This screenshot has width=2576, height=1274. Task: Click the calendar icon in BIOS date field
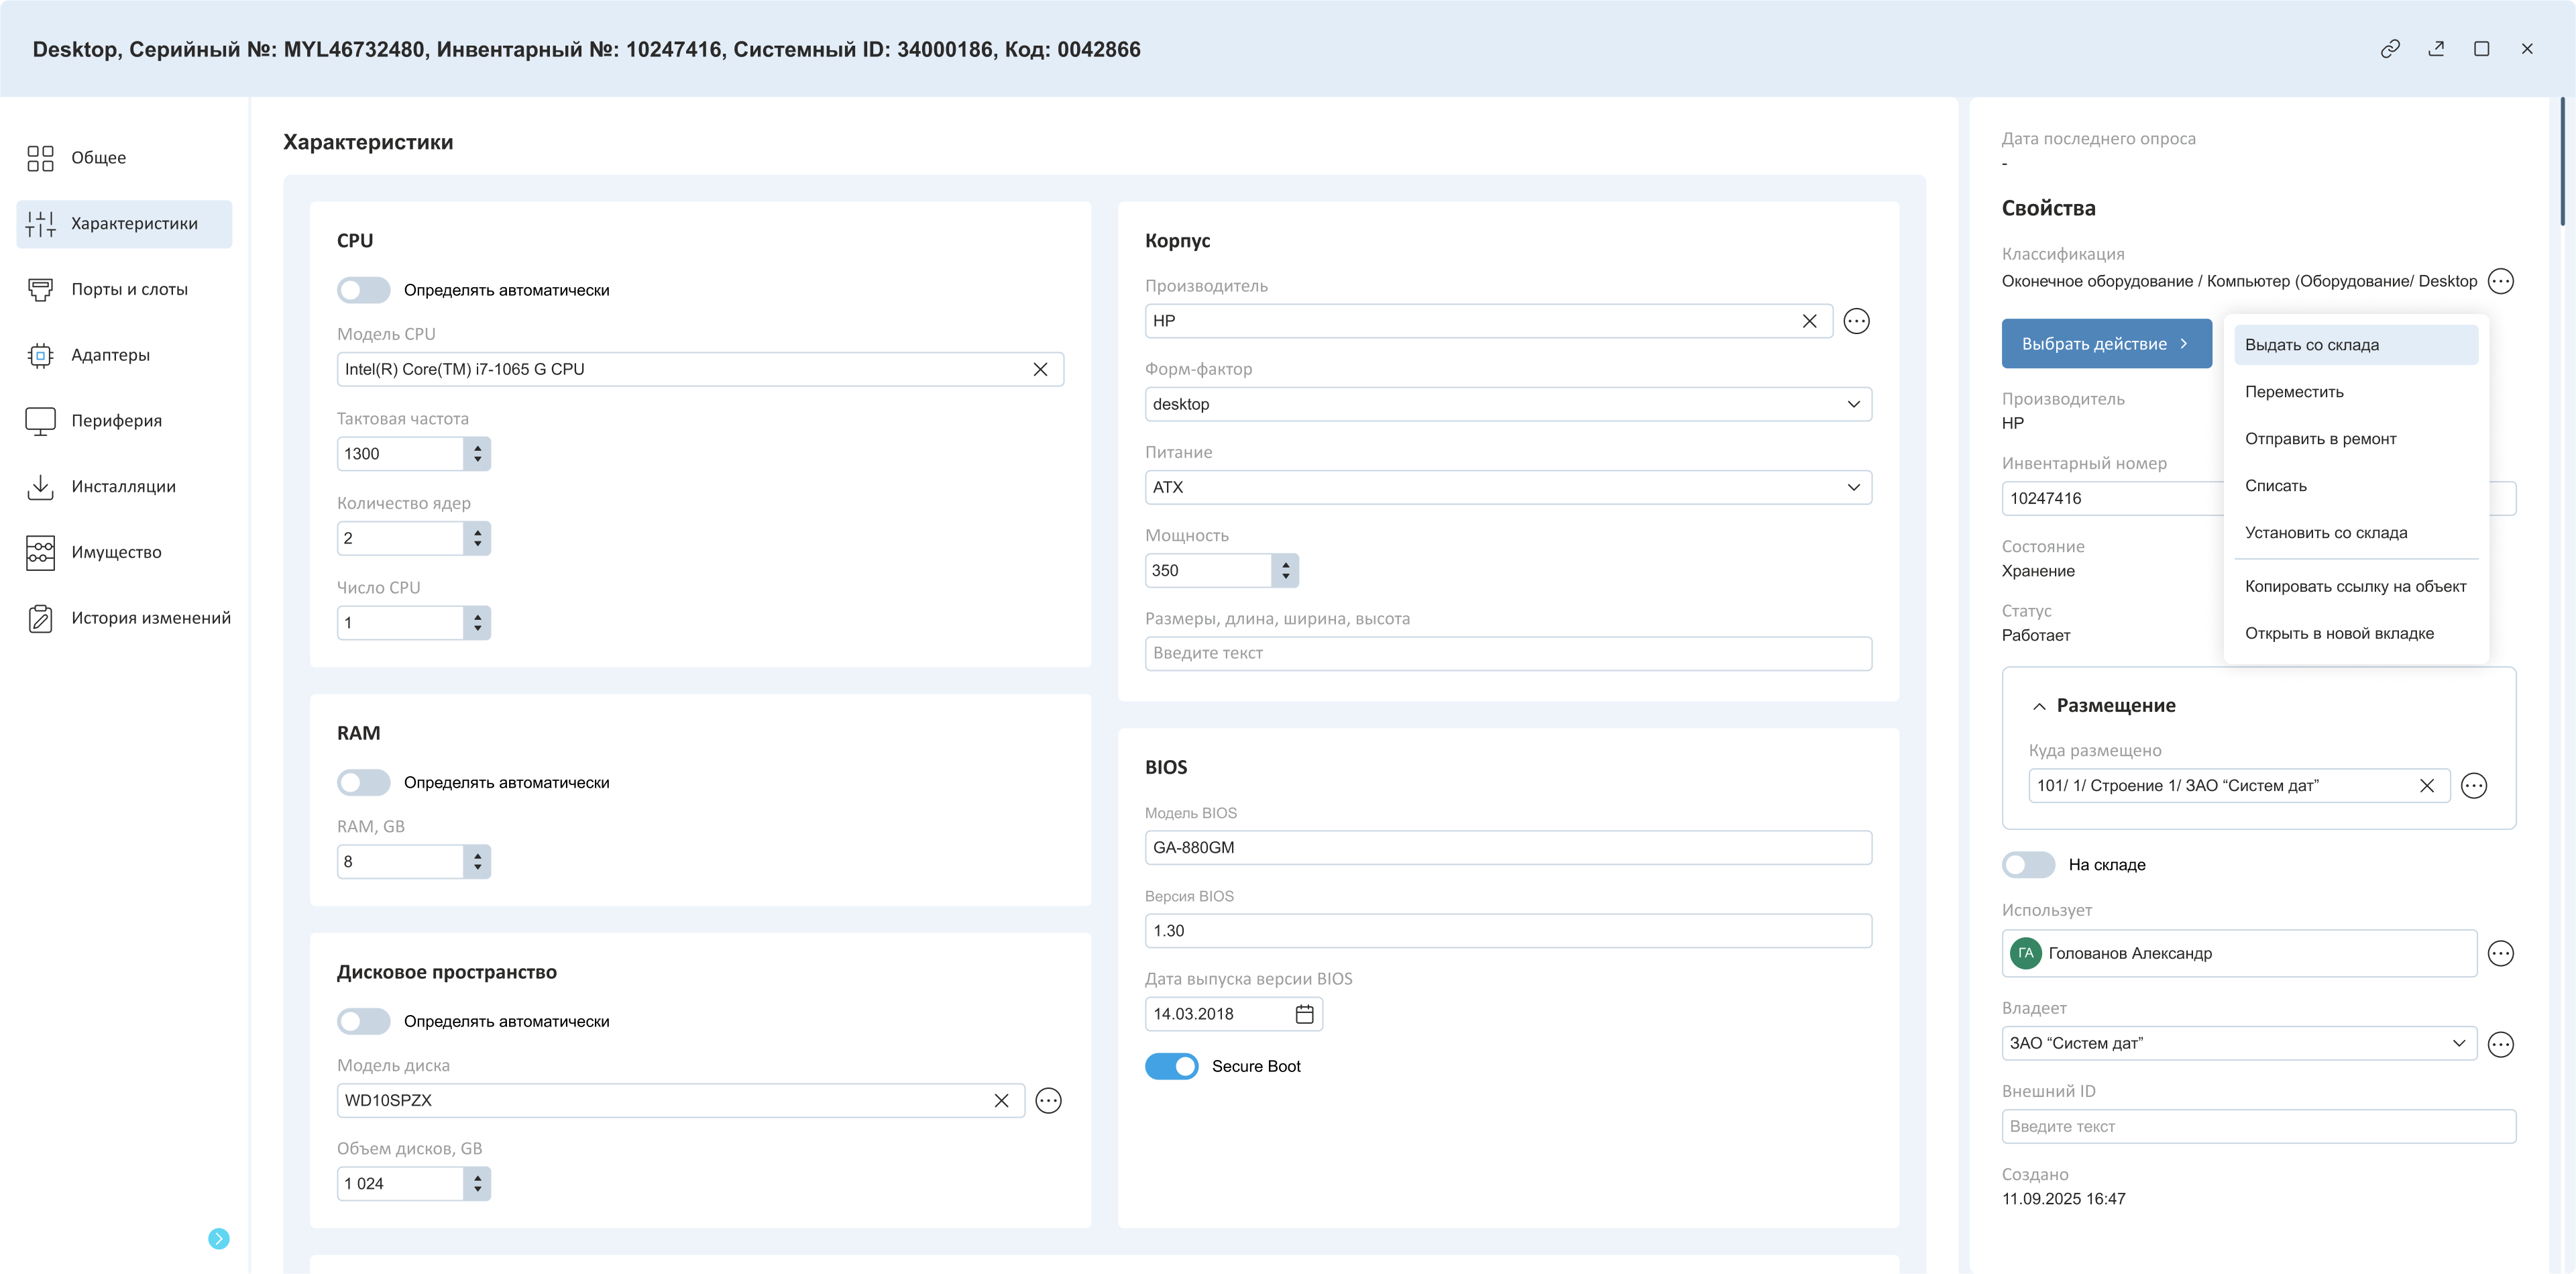1304,1014
